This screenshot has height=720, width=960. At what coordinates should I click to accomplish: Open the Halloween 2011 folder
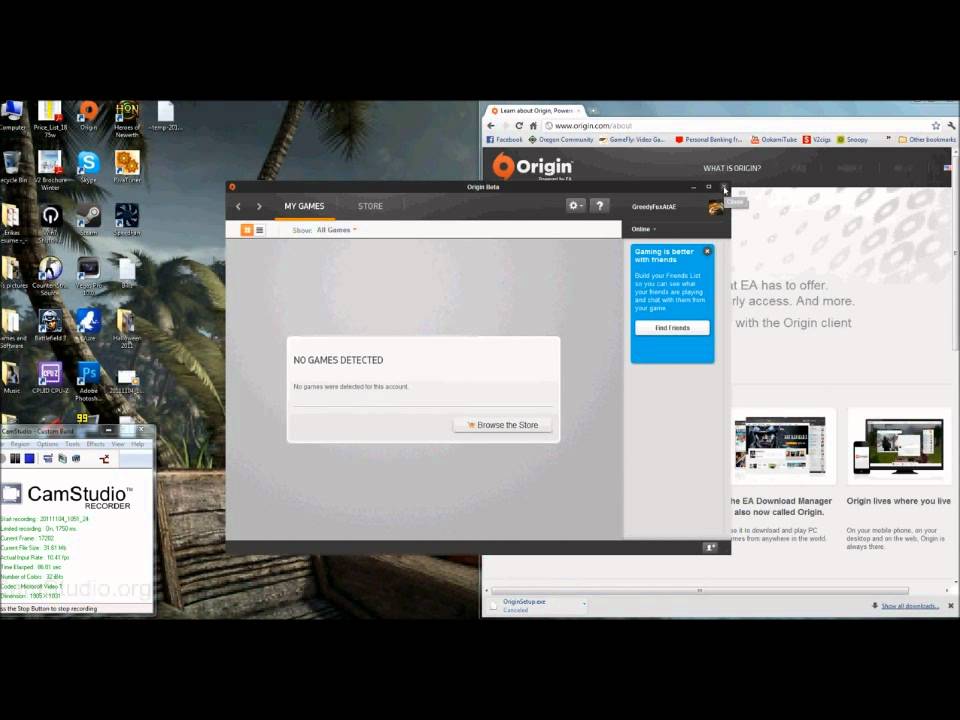pos(127,329)
